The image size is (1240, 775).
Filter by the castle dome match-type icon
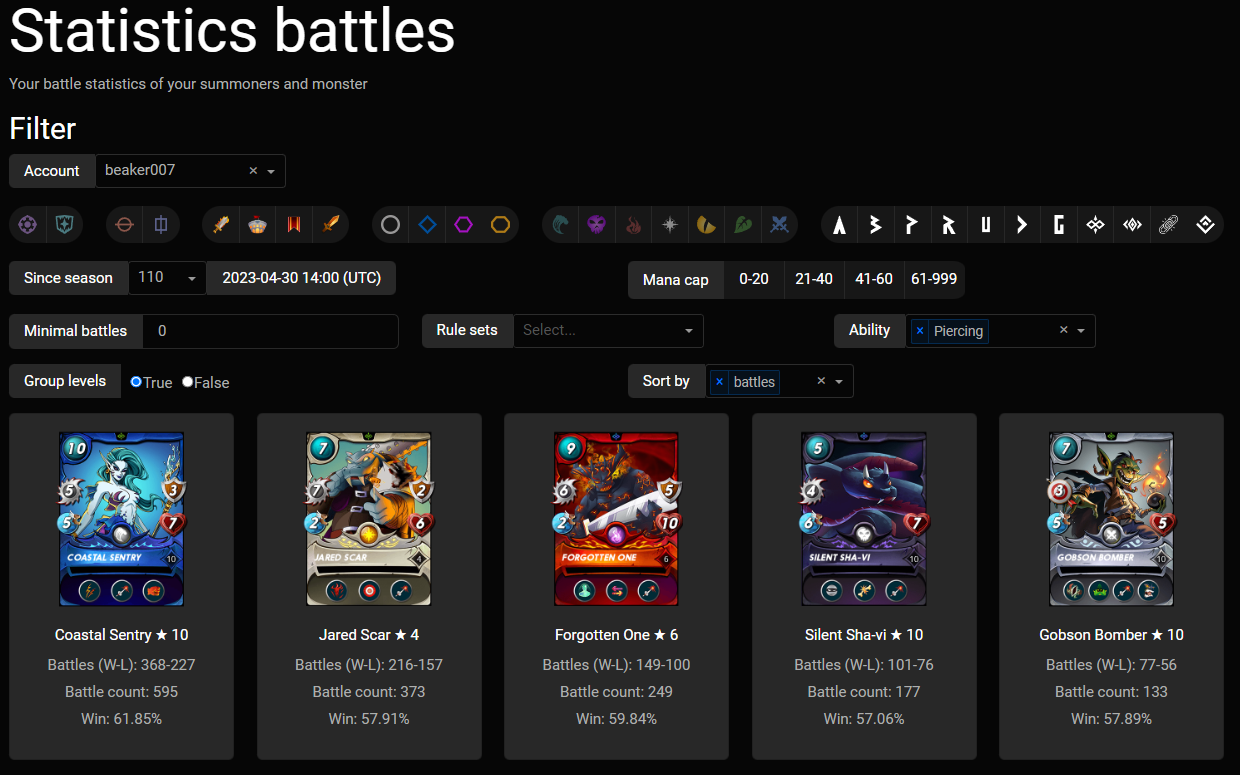pyautogui.click(x=258, y=225)
